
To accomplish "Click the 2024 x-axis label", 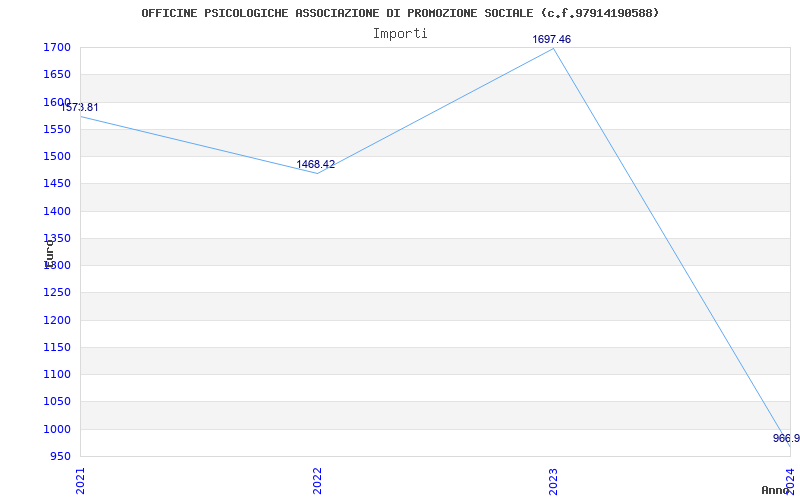I will (790, 481).
